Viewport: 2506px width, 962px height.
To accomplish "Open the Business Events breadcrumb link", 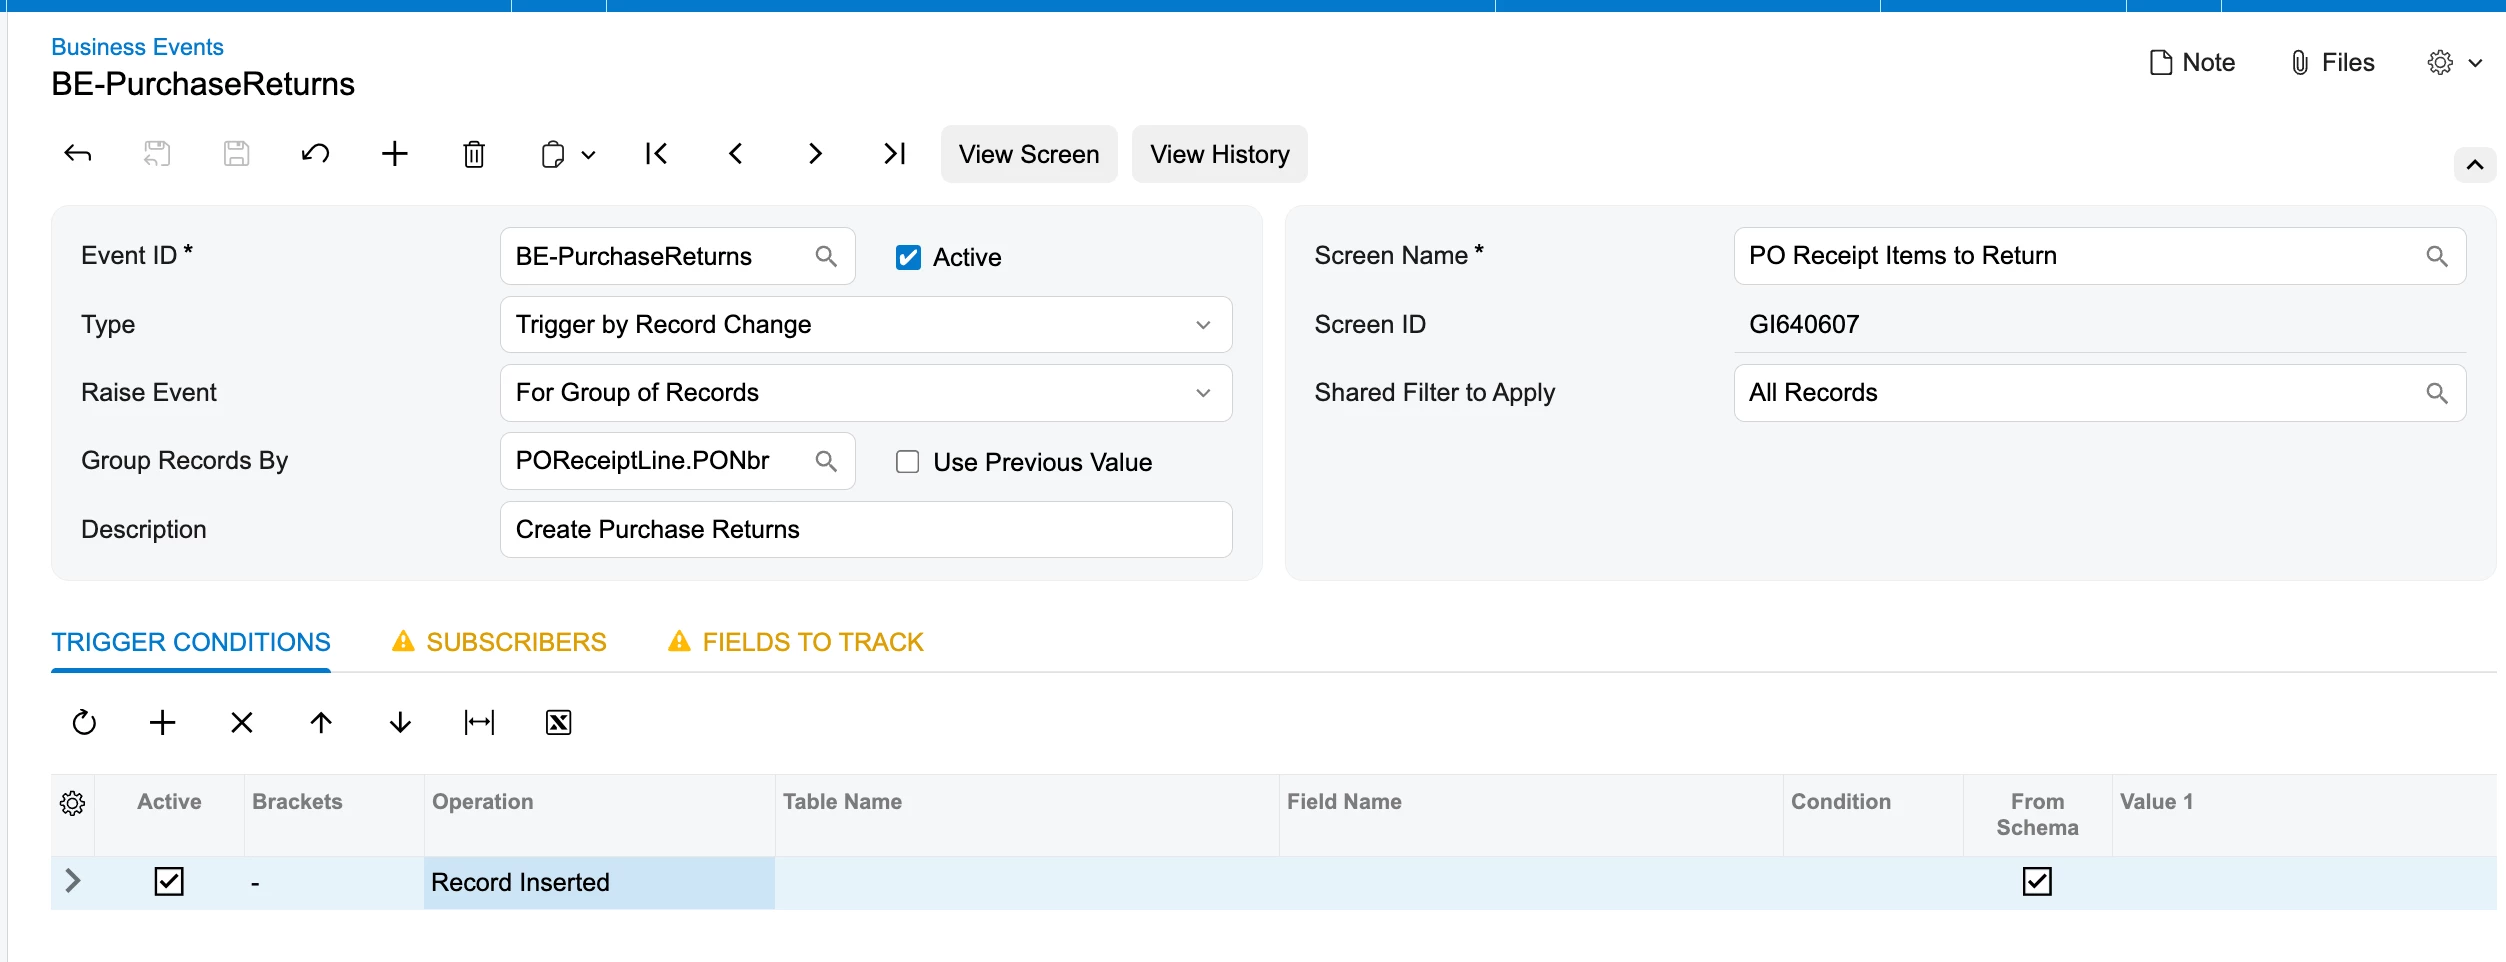I will pyautogui.click(x=137, y=47).
